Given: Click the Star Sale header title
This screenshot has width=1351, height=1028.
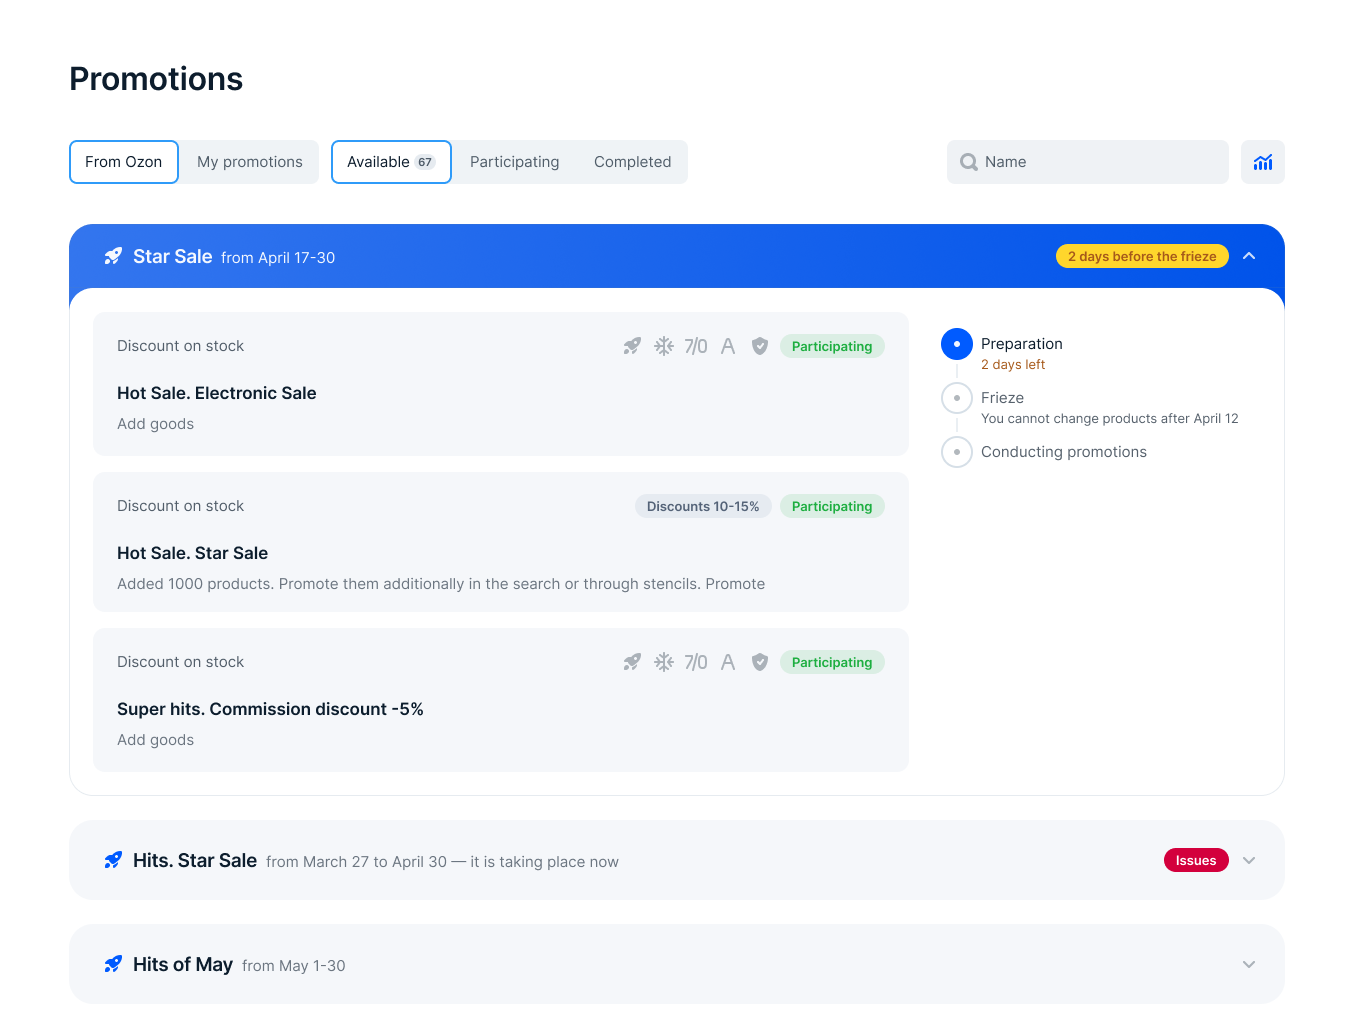Looking at the screenshot, I should (x=173, y=256).
